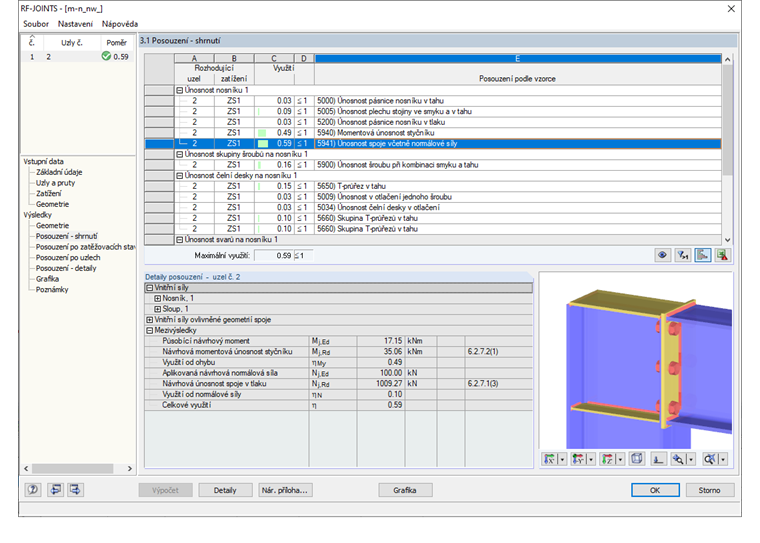Select Posouzení po uzlech tree item
Viewport: 760px width, 543px height.
point(68,257)
